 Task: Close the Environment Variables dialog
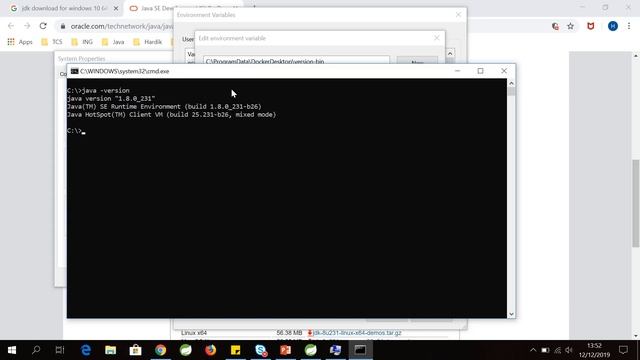[x=458, y=15]
